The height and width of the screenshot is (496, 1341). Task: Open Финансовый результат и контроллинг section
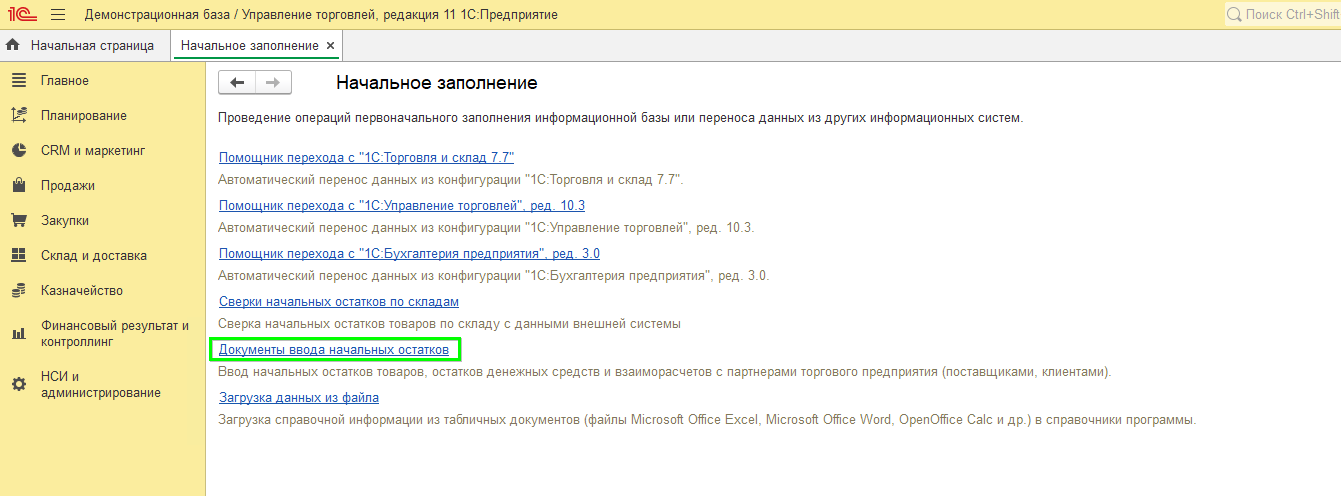[115, 334]
